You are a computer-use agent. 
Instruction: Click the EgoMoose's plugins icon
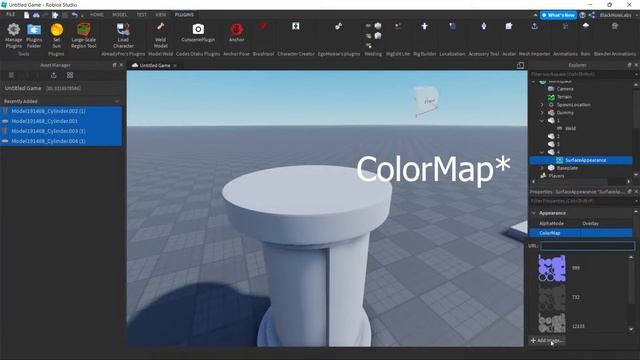coord(338,26)
